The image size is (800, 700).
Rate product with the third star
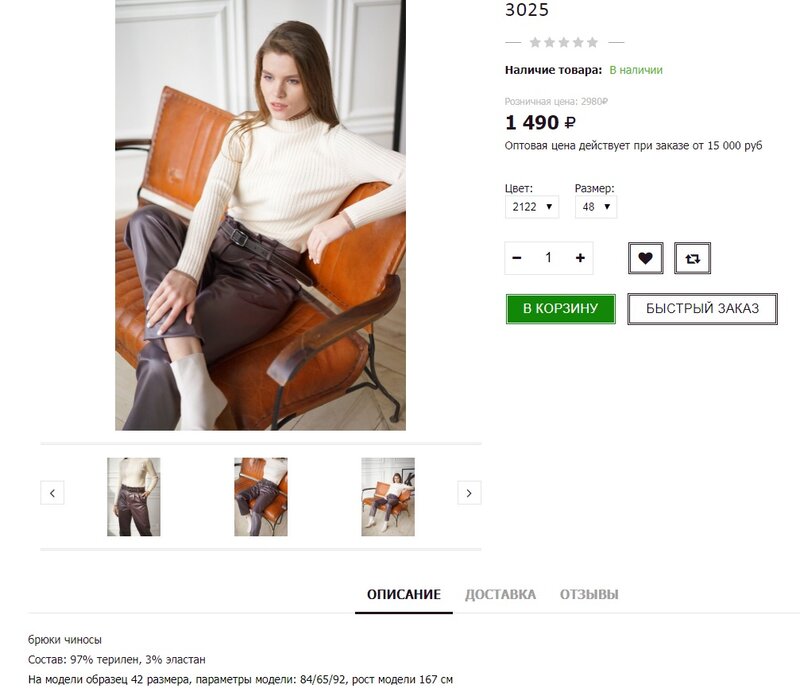(x=564, y=42)
